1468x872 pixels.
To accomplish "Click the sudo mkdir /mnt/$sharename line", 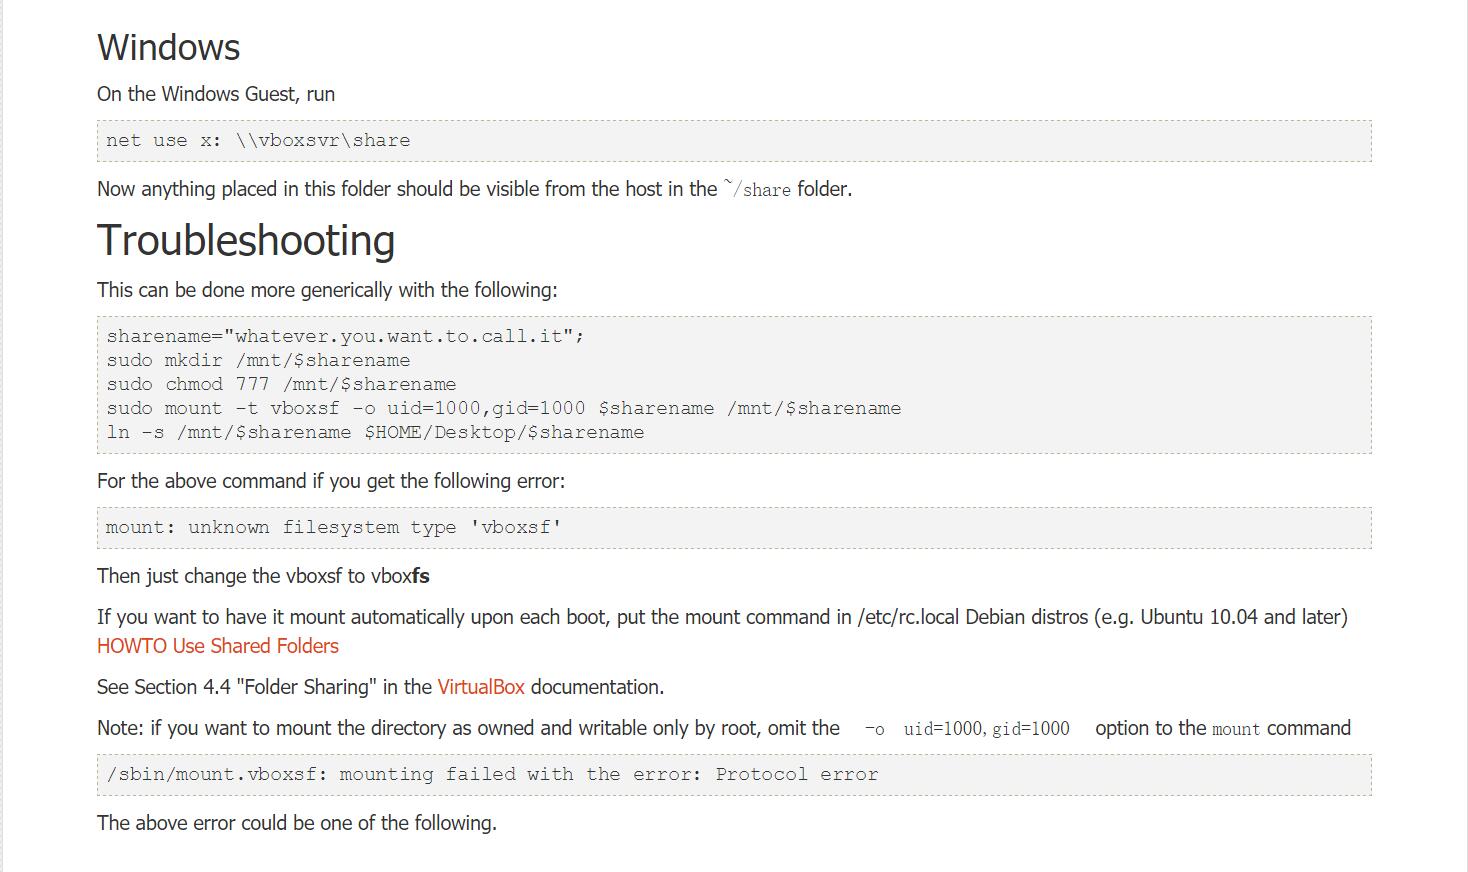I will coord(258,360).
